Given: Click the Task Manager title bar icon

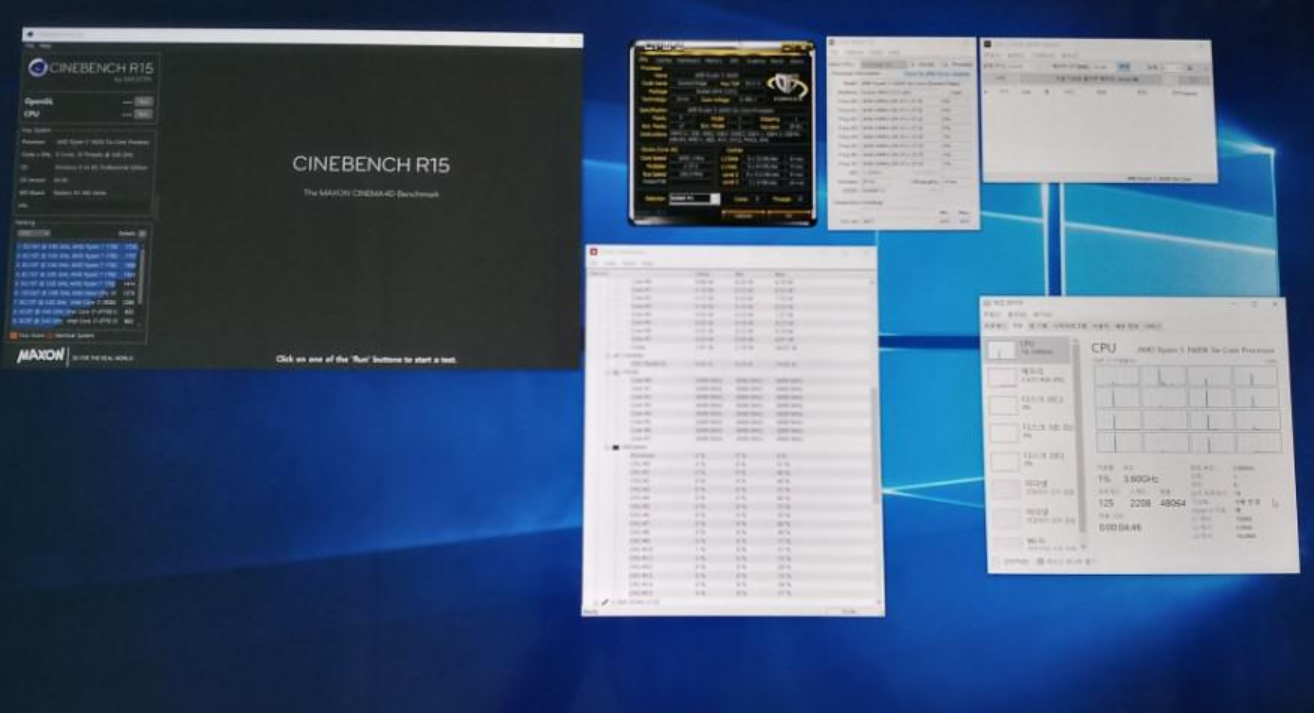Looking at the screenshot, I should click(x=987, y=302).
